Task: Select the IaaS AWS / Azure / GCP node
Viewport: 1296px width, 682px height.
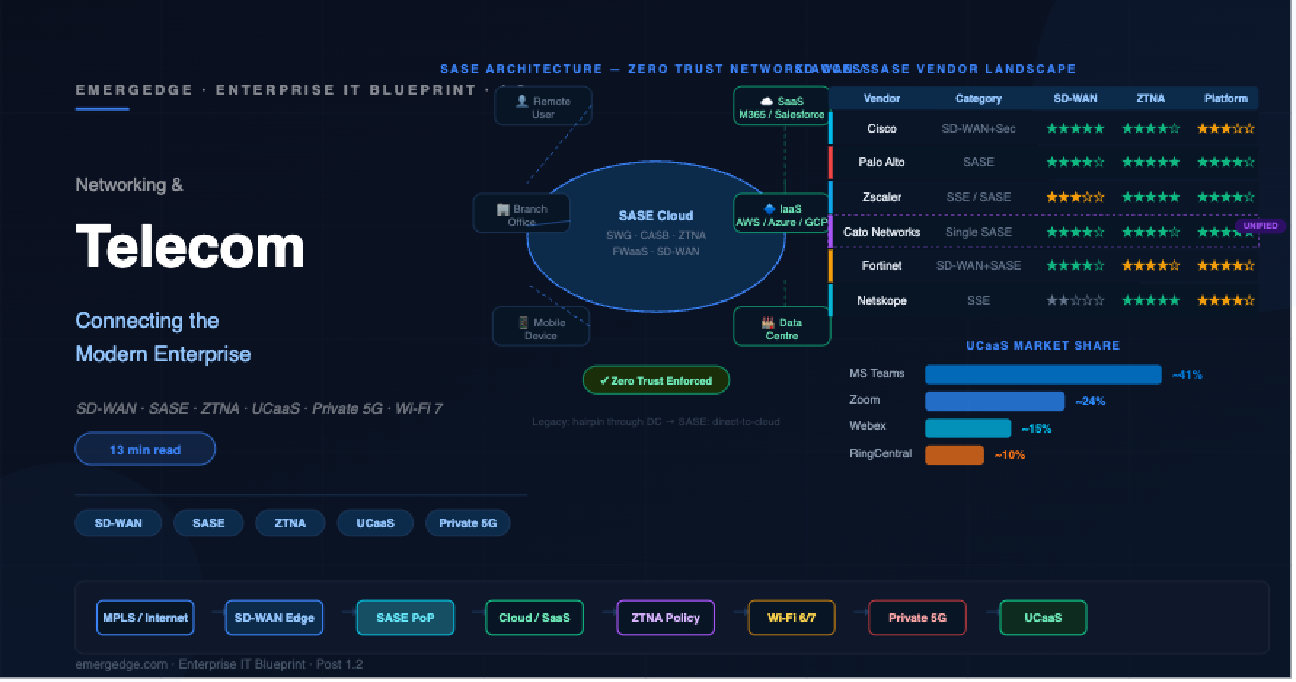Action: click(782, 214)
